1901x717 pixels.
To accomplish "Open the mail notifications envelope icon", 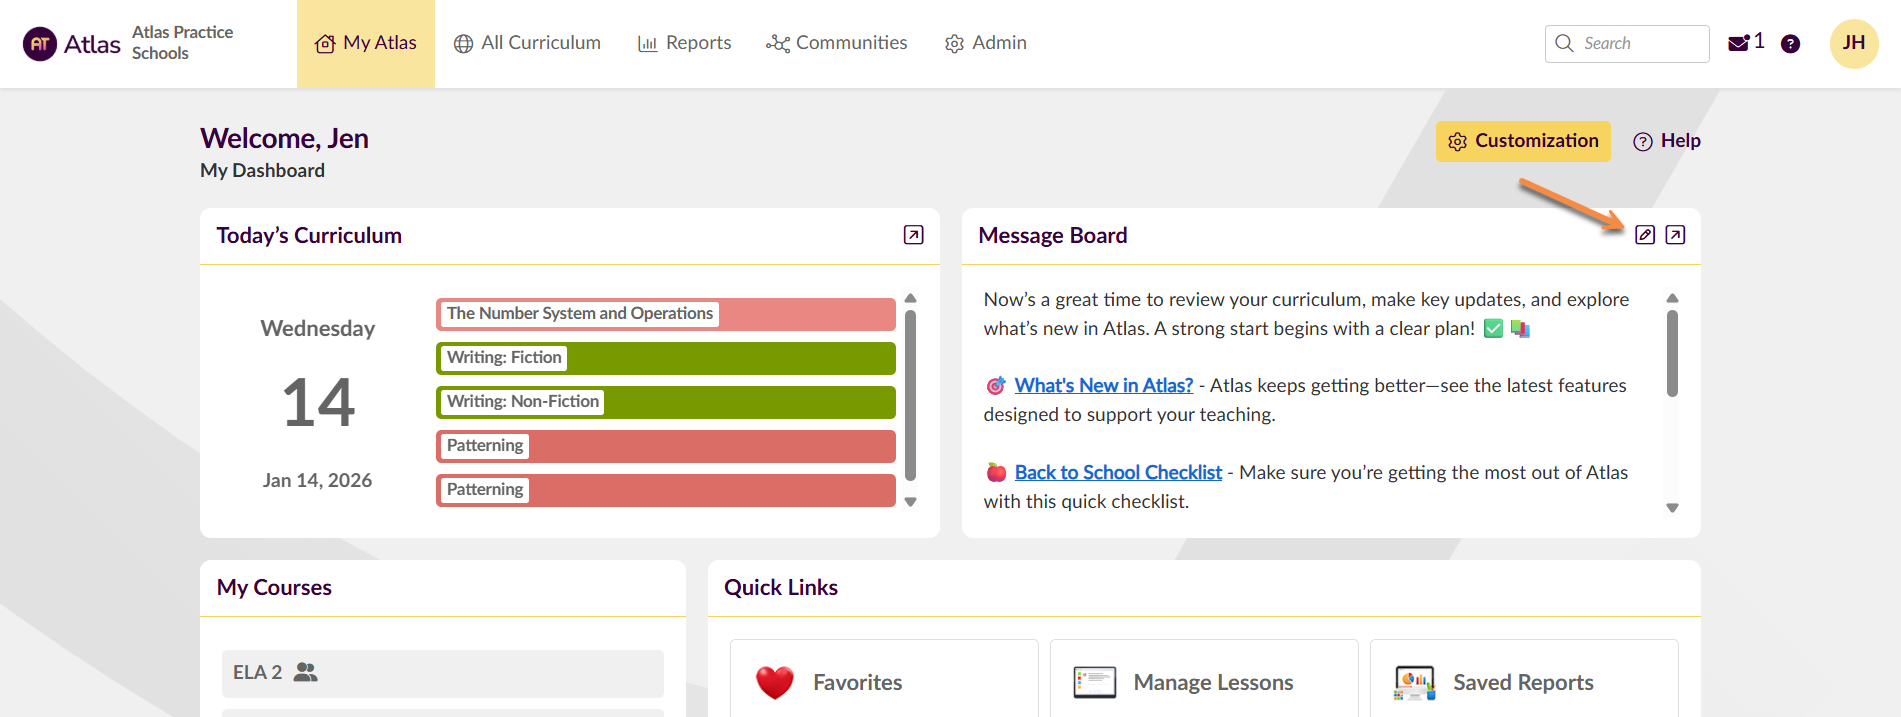I will tap(1739, 43).
